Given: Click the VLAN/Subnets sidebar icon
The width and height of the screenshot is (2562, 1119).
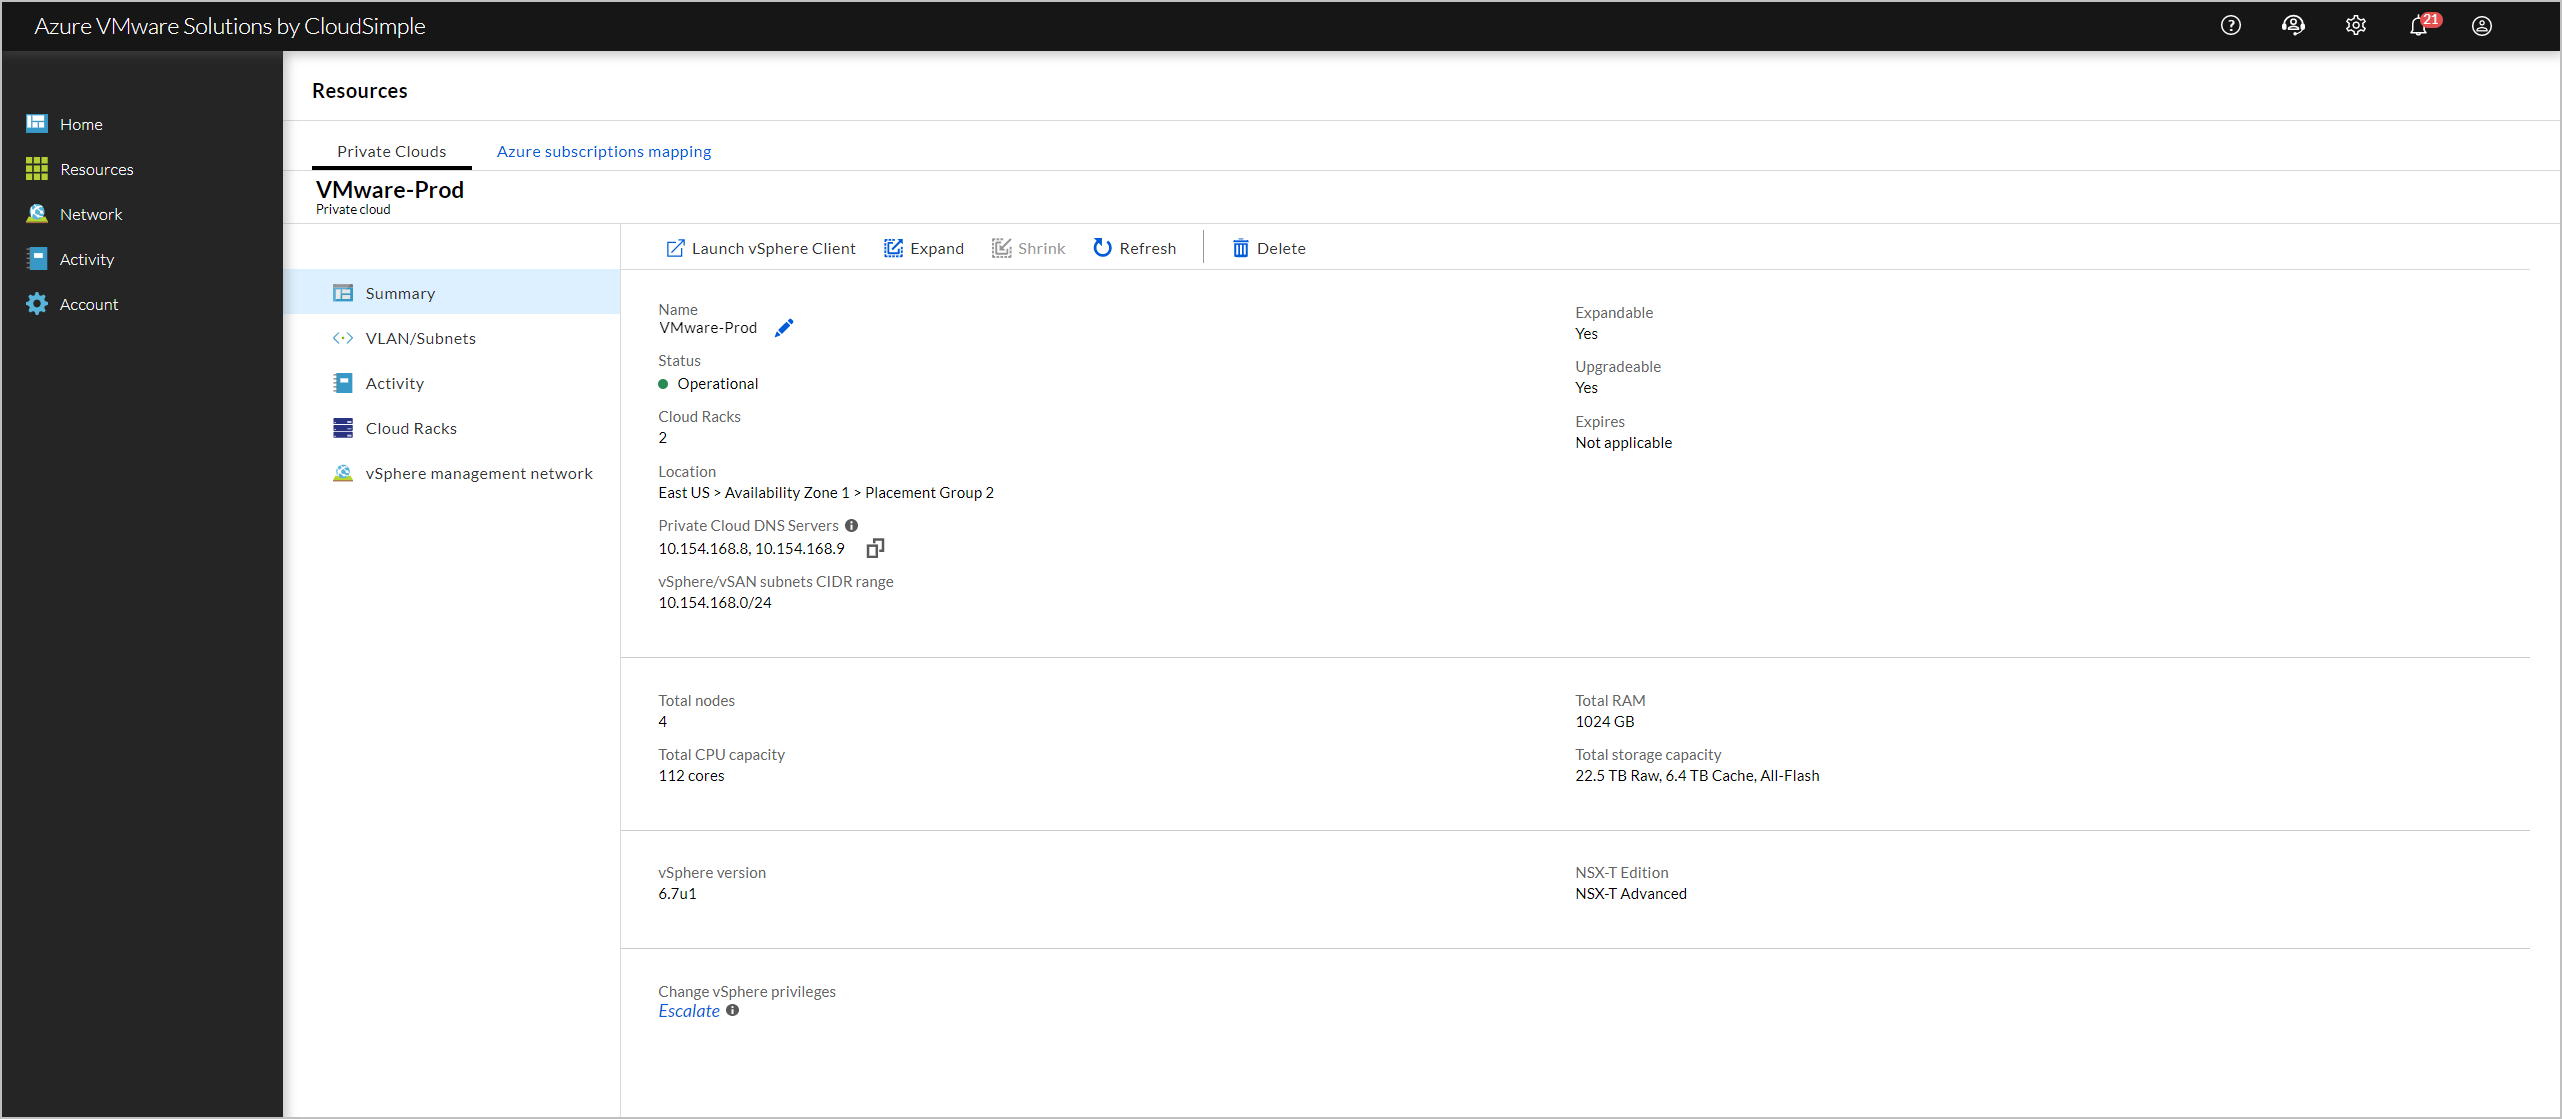Looking at the screenshot, I should coord(341,338).
